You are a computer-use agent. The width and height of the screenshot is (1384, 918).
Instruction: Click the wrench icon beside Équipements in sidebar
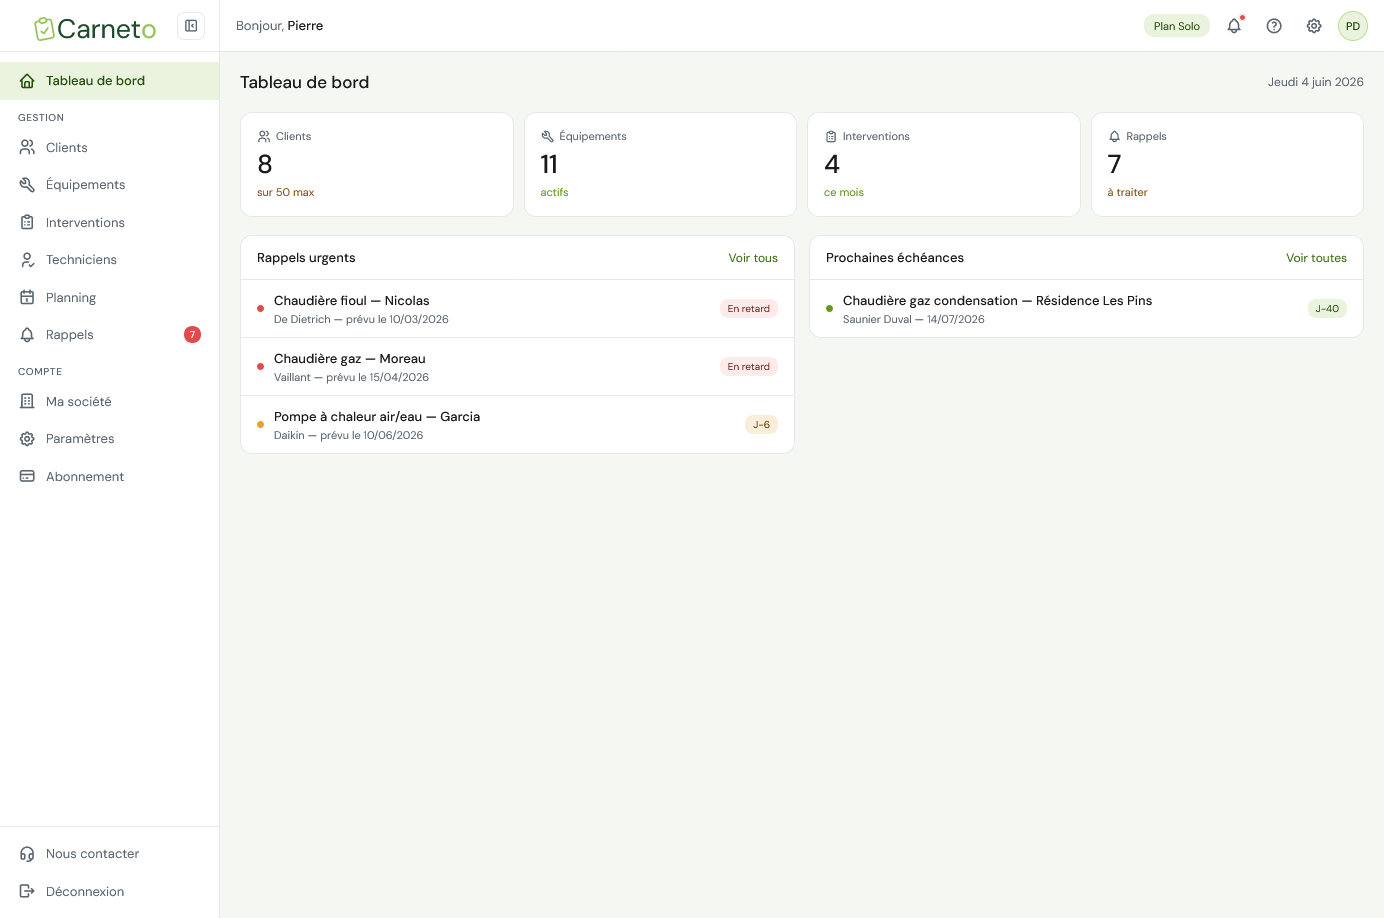(x=27, y=185)
